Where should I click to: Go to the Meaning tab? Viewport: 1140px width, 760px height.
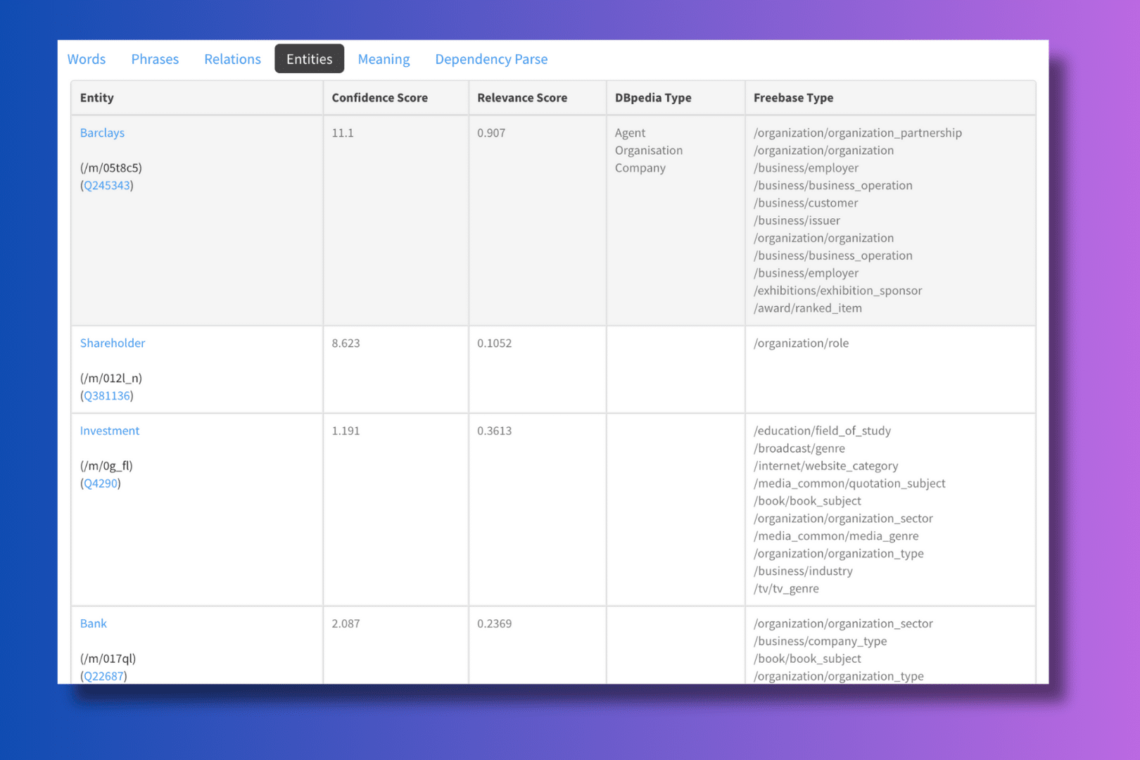[x=384, y=59]
